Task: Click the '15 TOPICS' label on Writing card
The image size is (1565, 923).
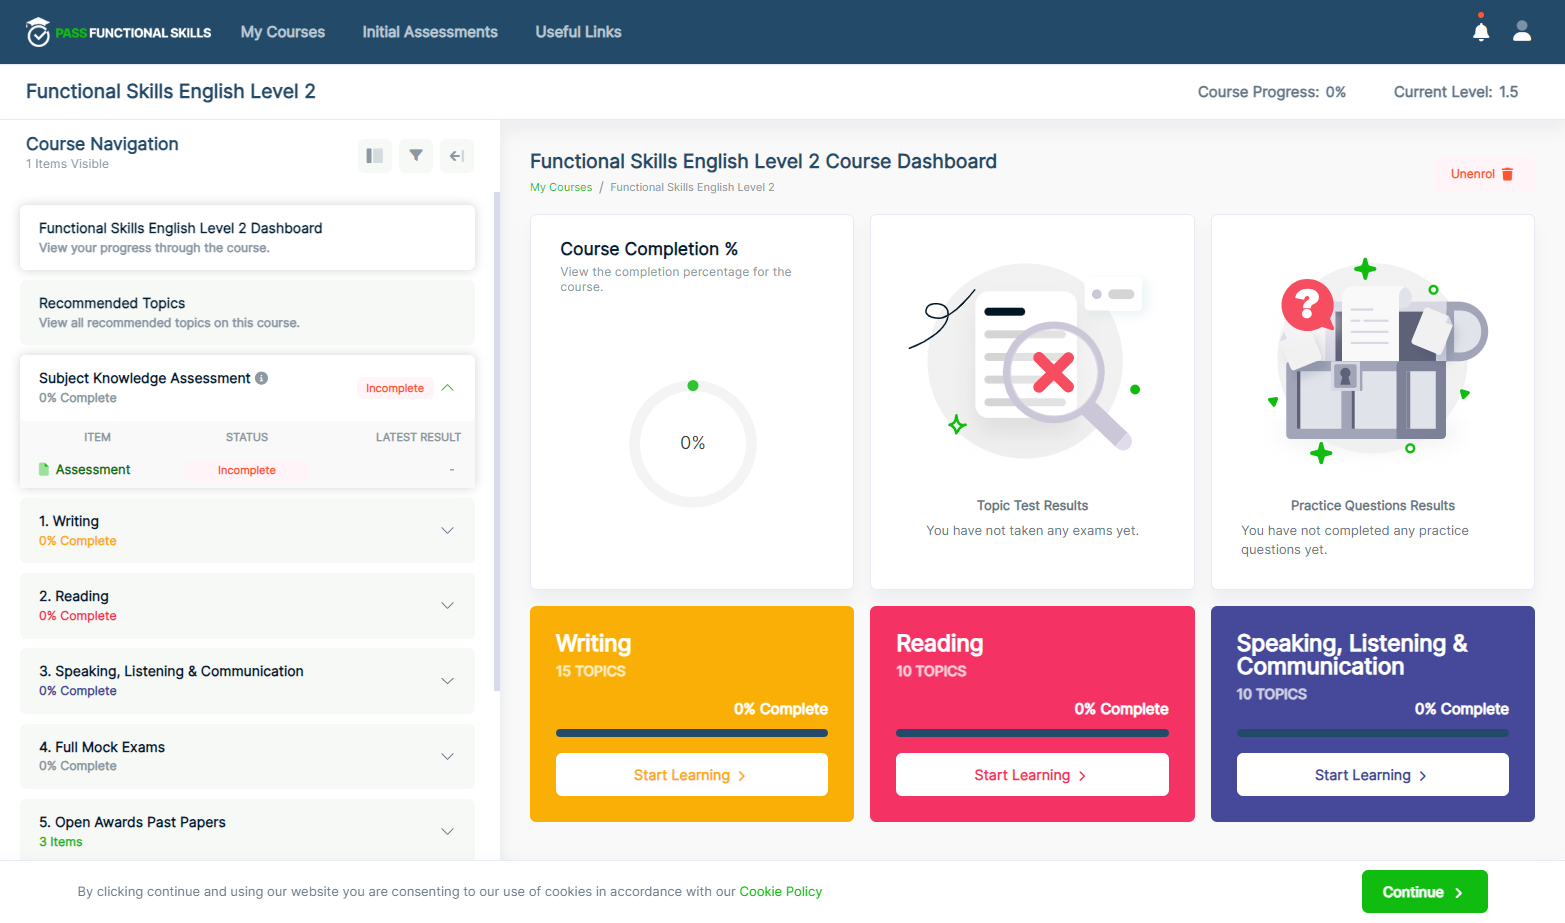Action: tap(591, 671)
